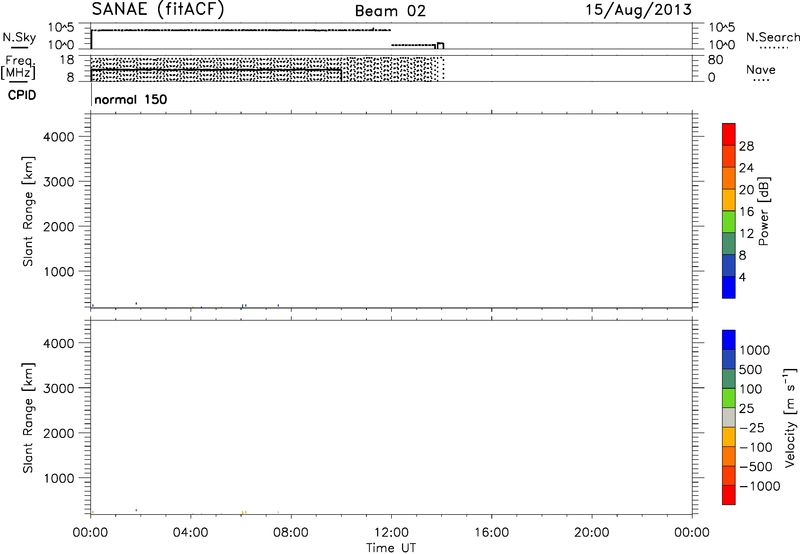Click the Time UT axis label
This screenshot has height=554, width=800.
click(391, 548)
